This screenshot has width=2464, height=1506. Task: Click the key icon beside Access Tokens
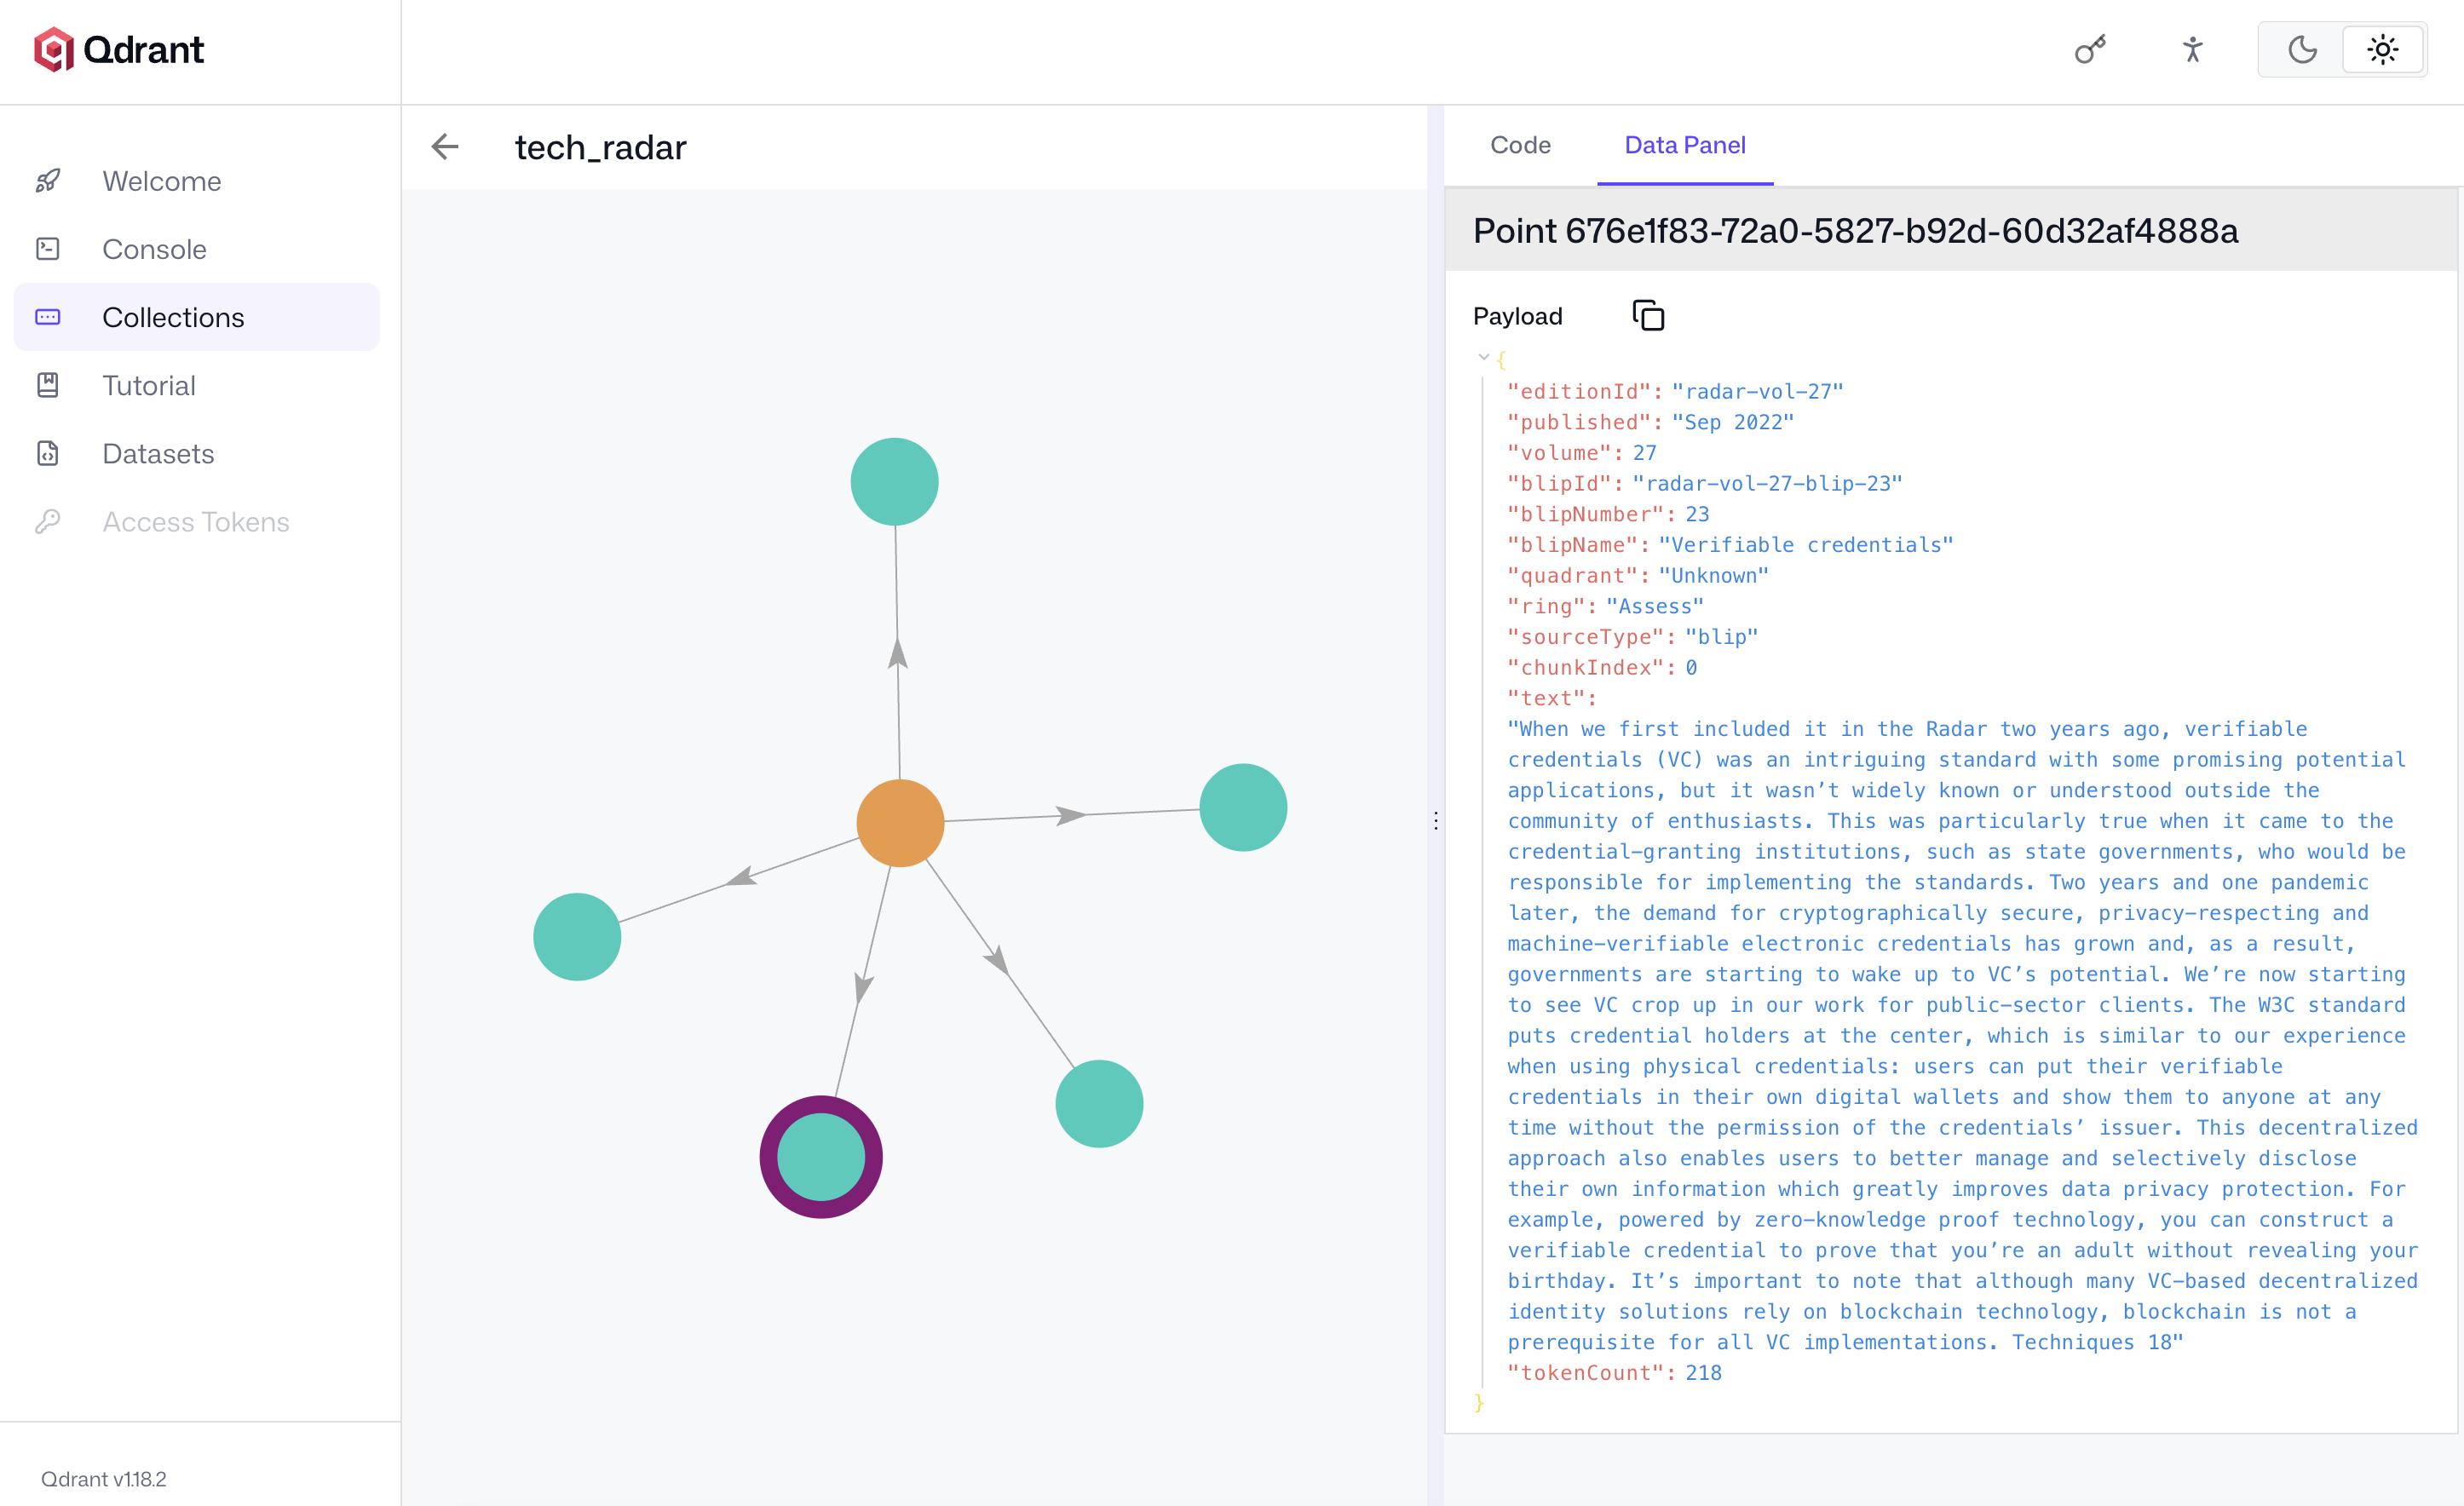click(48, 522)
